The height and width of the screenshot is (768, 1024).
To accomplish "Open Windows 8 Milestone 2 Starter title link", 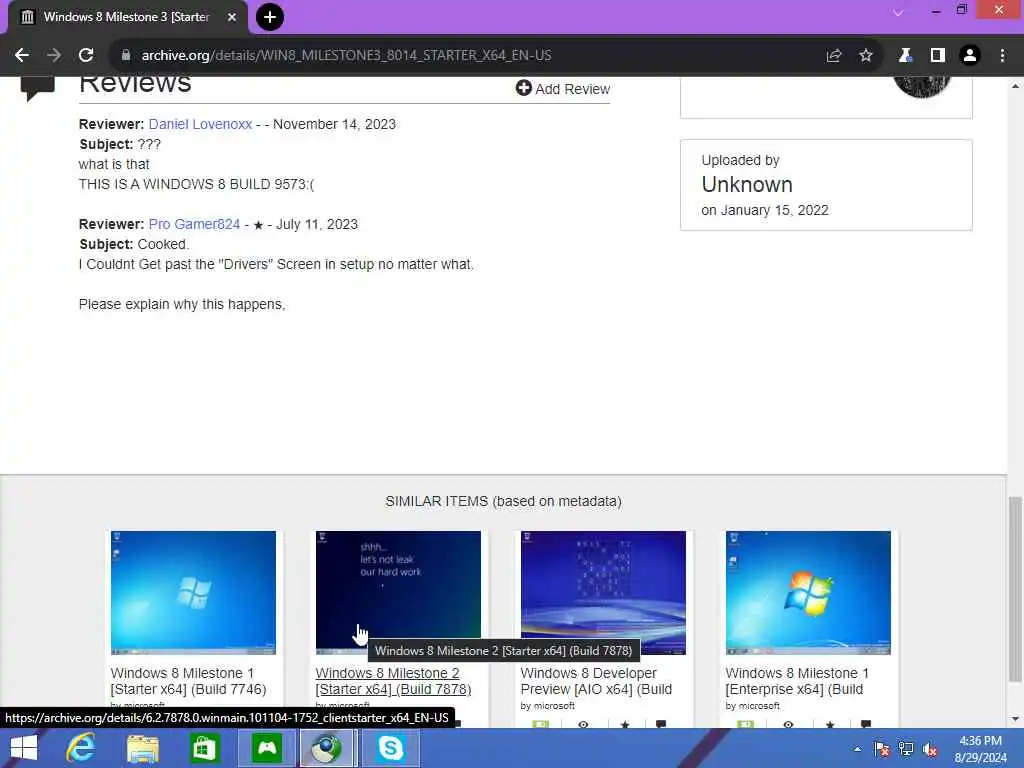I will 393,681.
